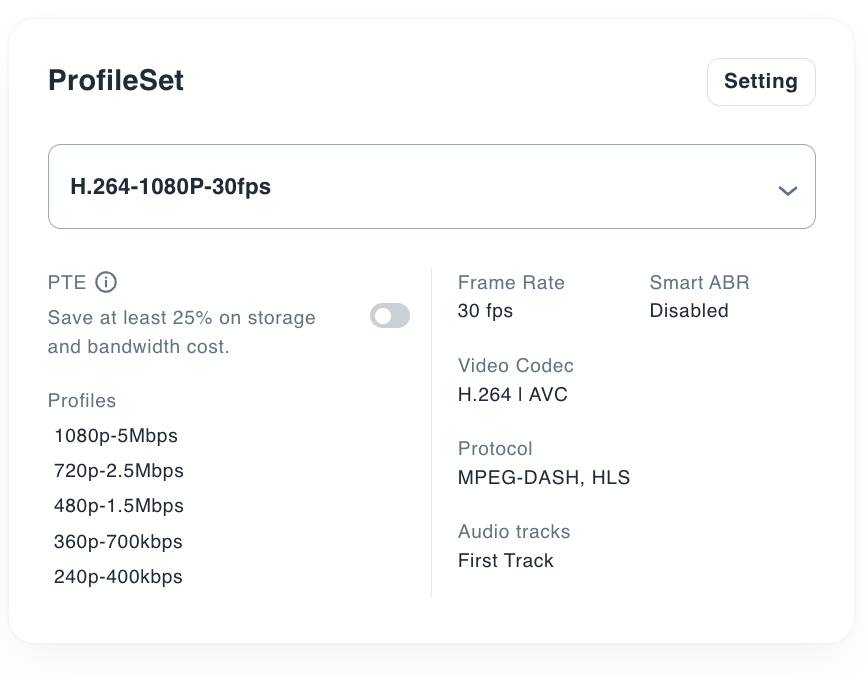Expand the profile set dropdown chevron
The height and width of the screenshot is (674, 866).
point(788,190)
